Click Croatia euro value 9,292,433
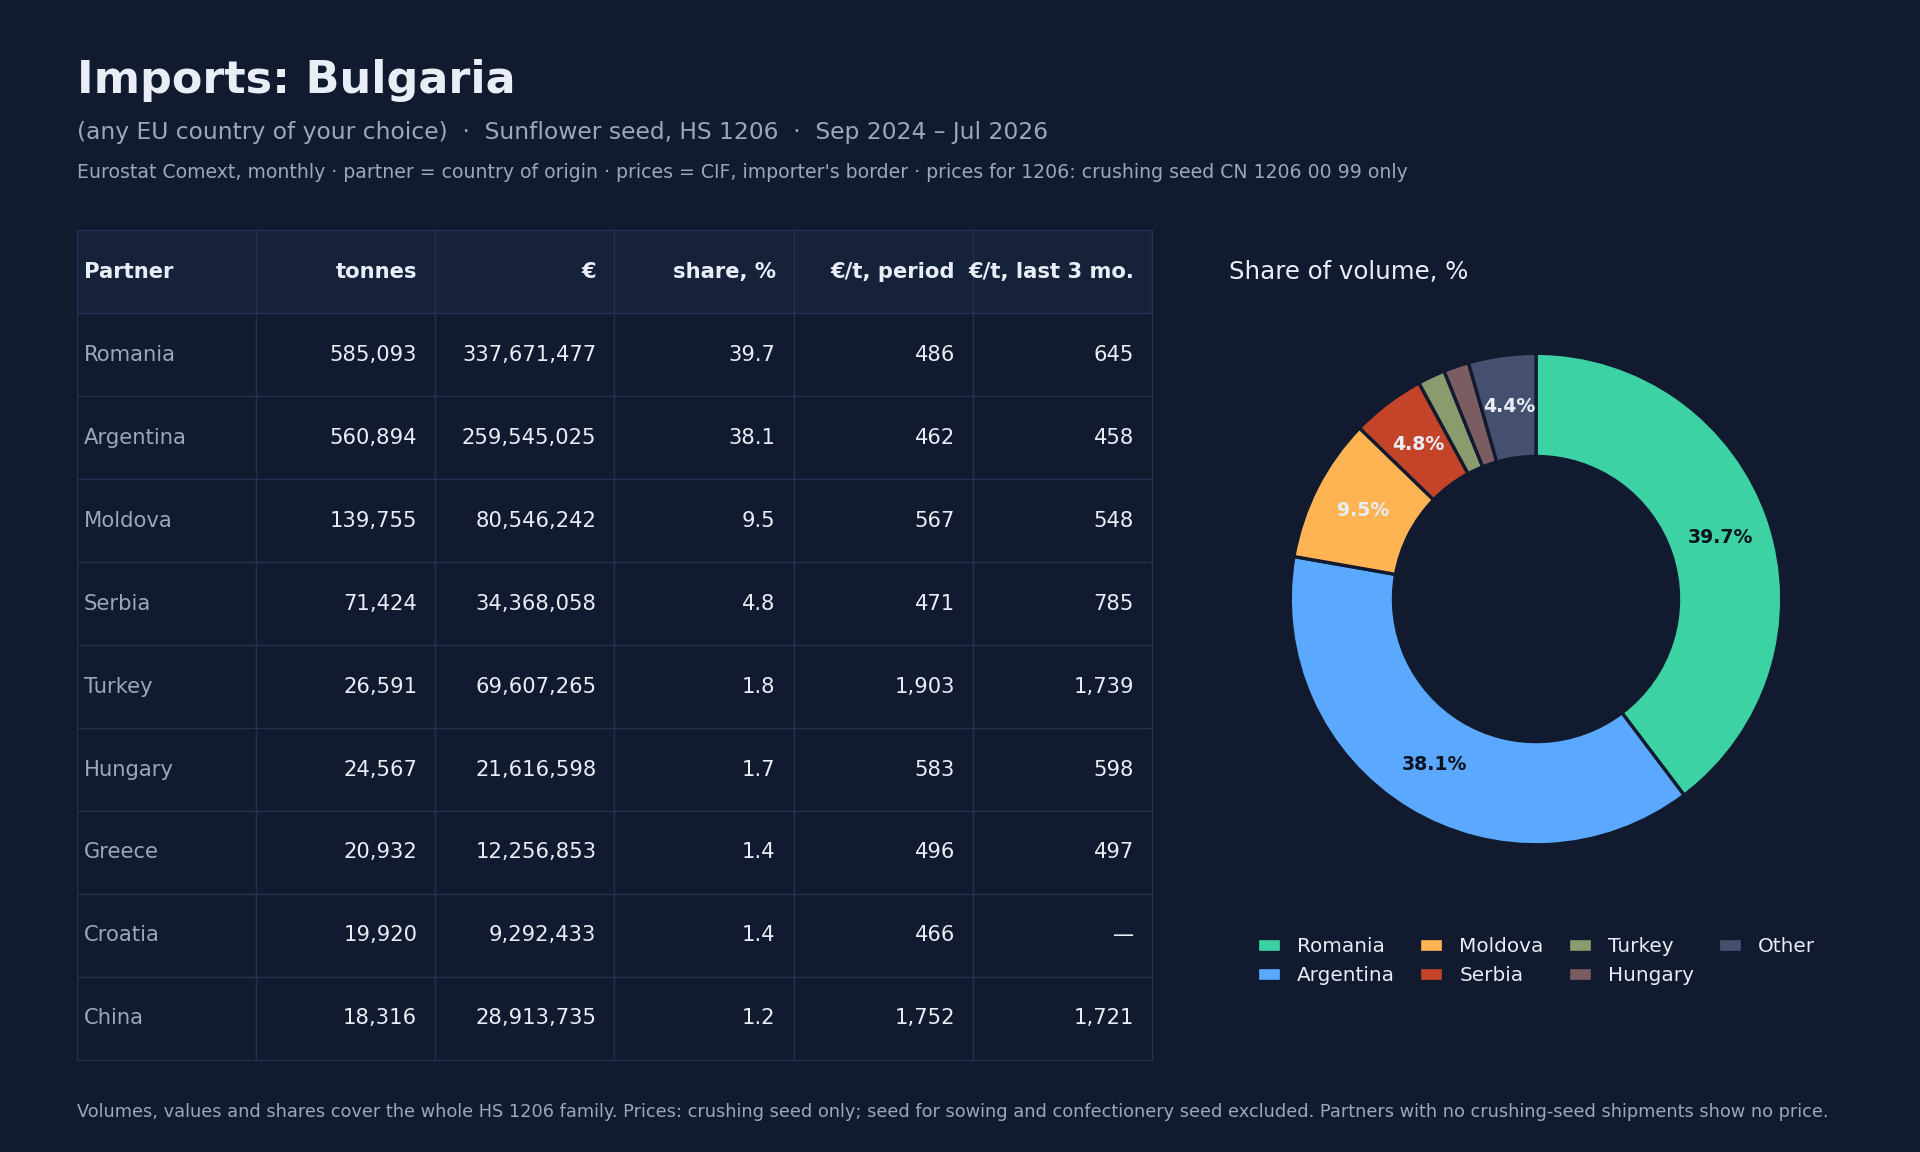Viewport: 1920px width, 1152px height. 542,935
